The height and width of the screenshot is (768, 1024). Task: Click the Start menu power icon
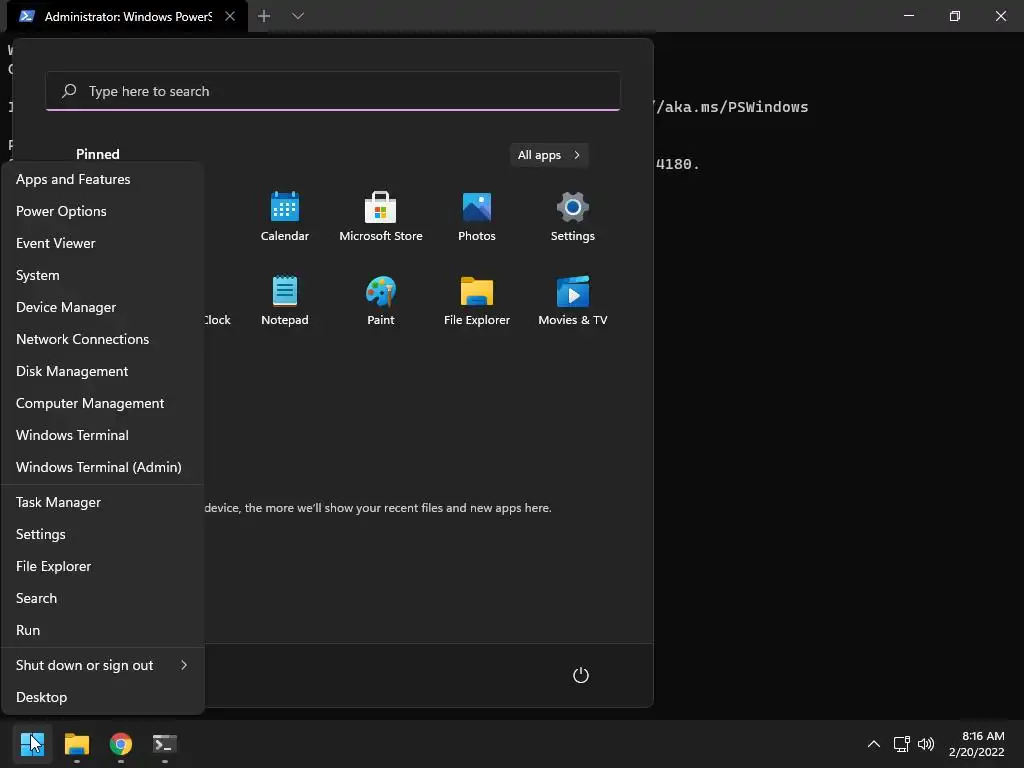(x=581, y=675)
